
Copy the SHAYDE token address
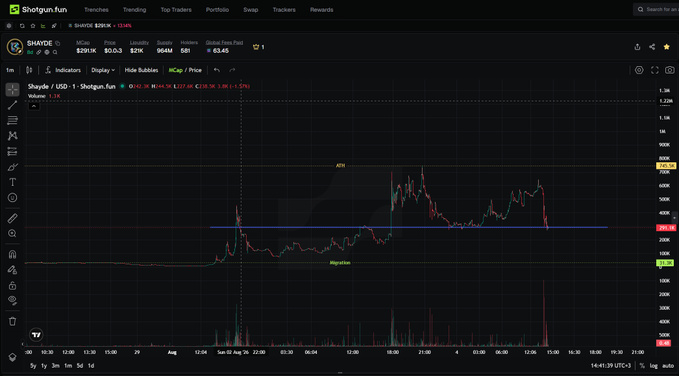click(x=58, y=43)
